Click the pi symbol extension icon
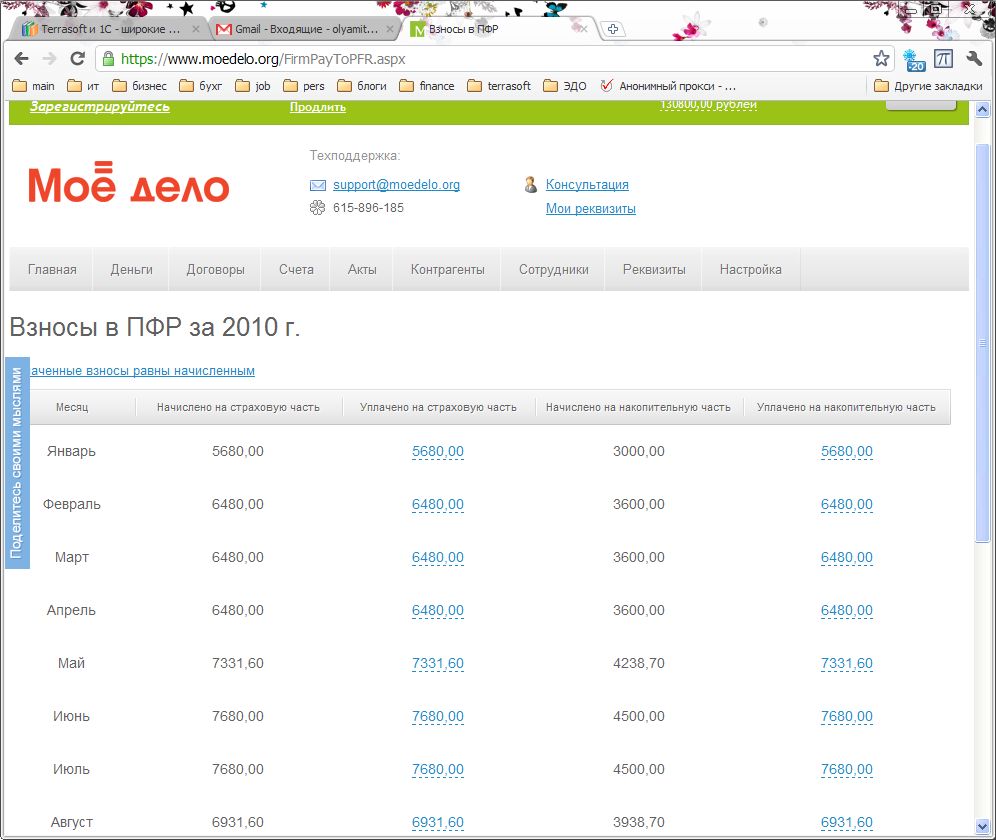The image size is (996, 840). pyautogui.click(x=943, y=59)
